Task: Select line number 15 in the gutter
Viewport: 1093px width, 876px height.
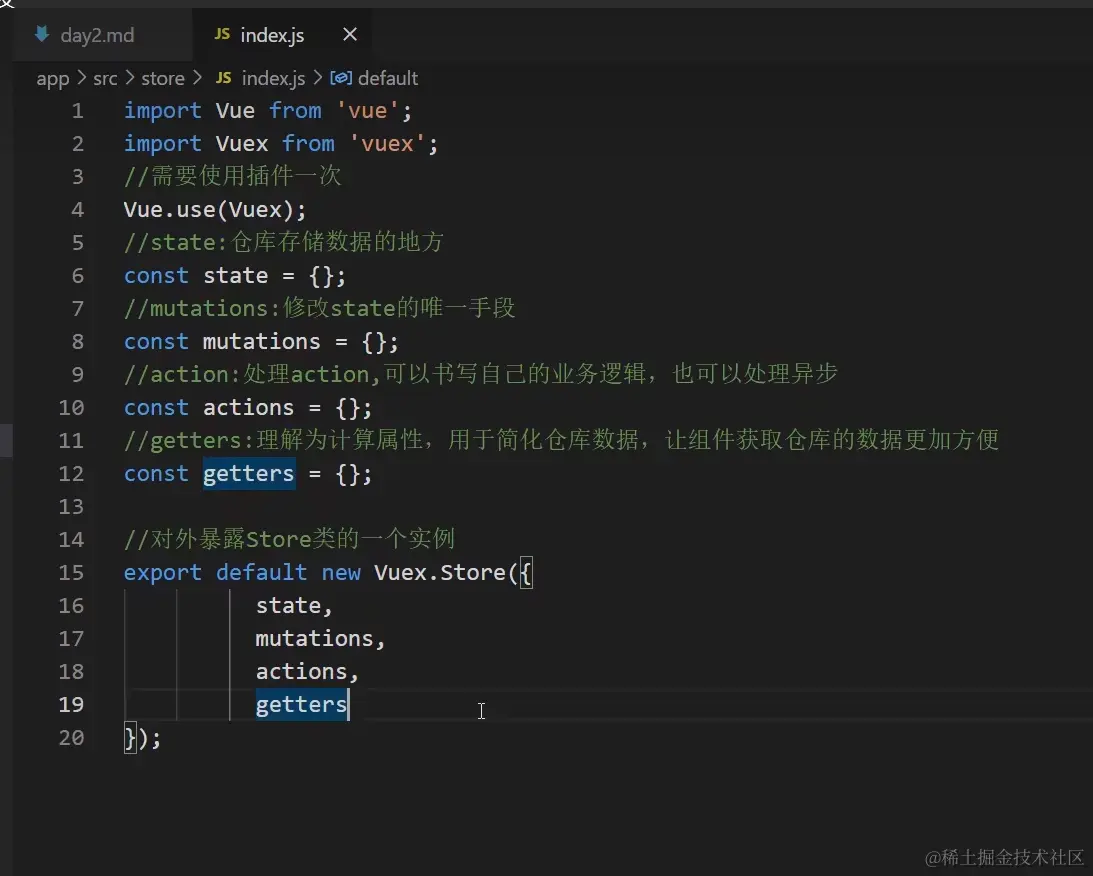Action: click(71, 573)
